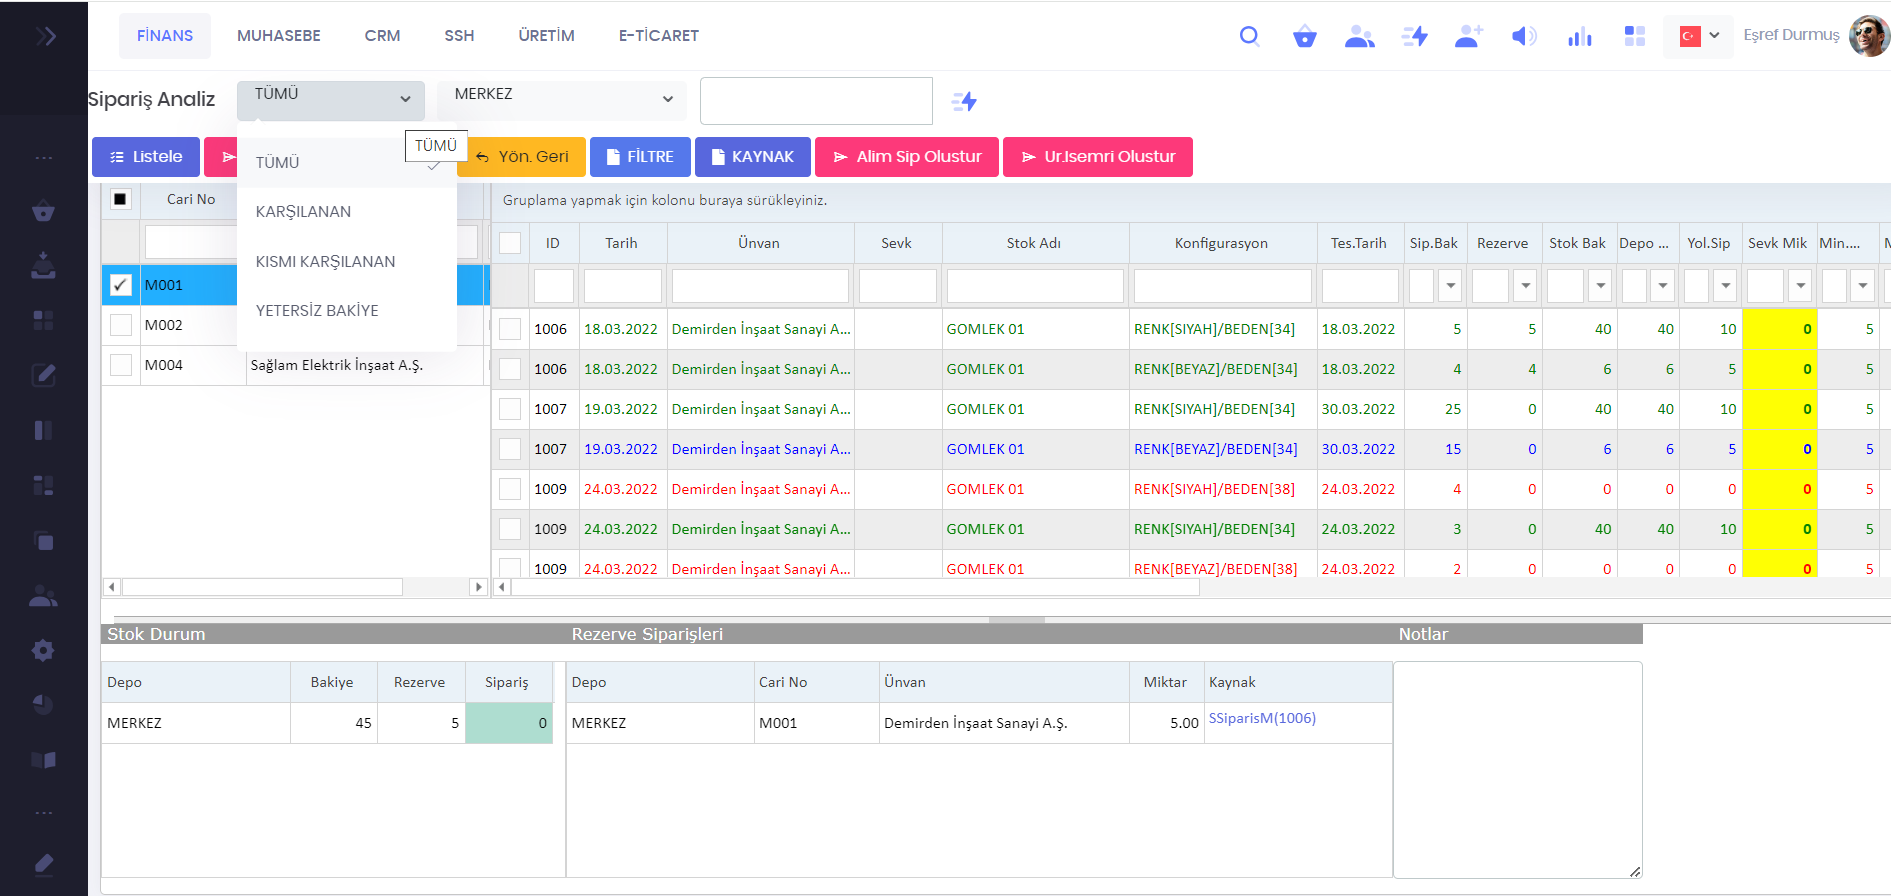The image size is (1891, 896).
Task: Click the users group icon in header
Action: (1359, 37)
